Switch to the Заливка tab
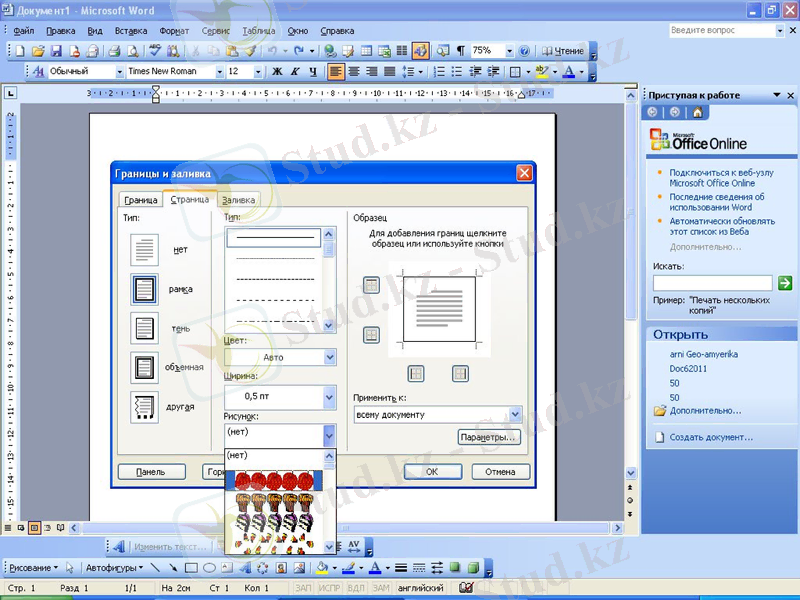Screen dimensions: 800x600 point(237,199)
